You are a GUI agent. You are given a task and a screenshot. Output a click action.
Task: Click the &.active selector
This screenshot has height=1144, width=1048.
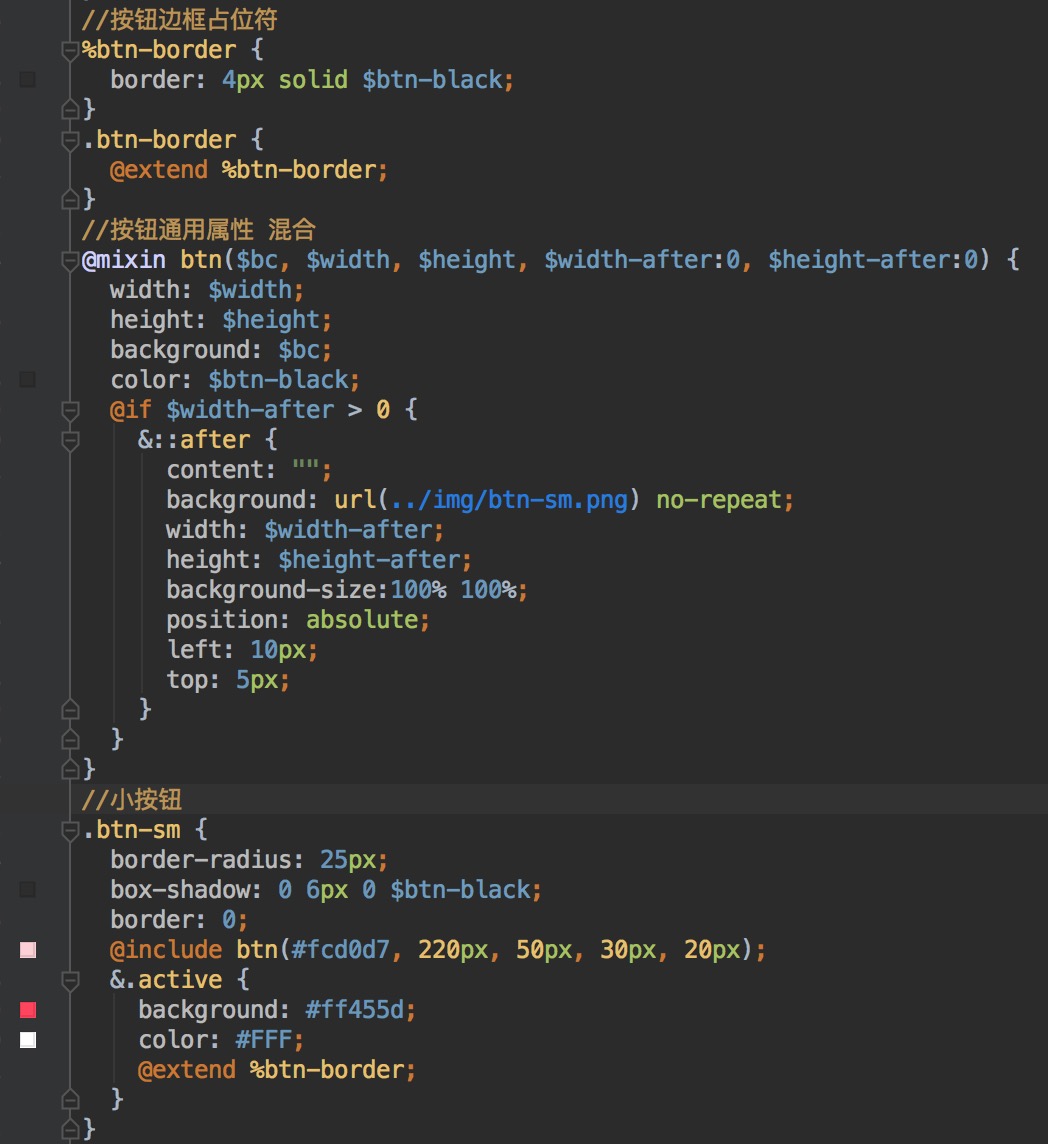pyautogui.click(x=166, y=979)
